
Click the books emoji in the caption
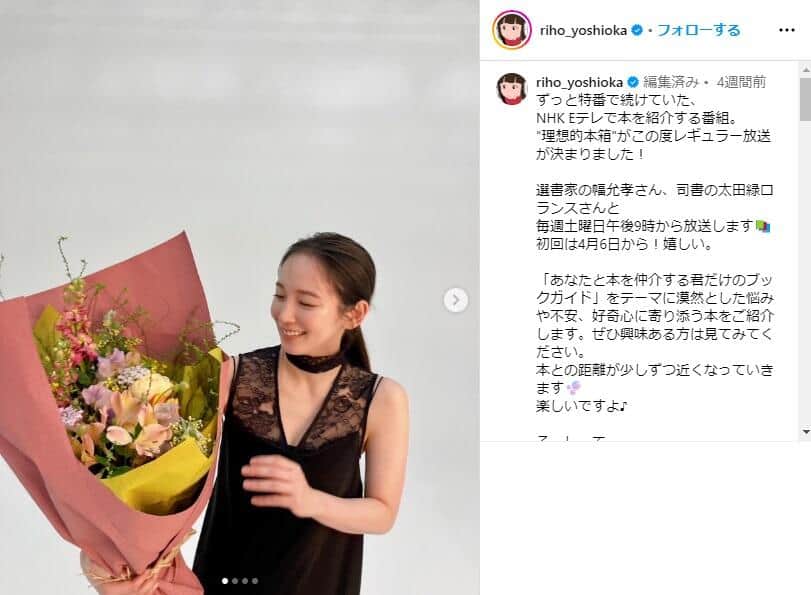point(763,226)
